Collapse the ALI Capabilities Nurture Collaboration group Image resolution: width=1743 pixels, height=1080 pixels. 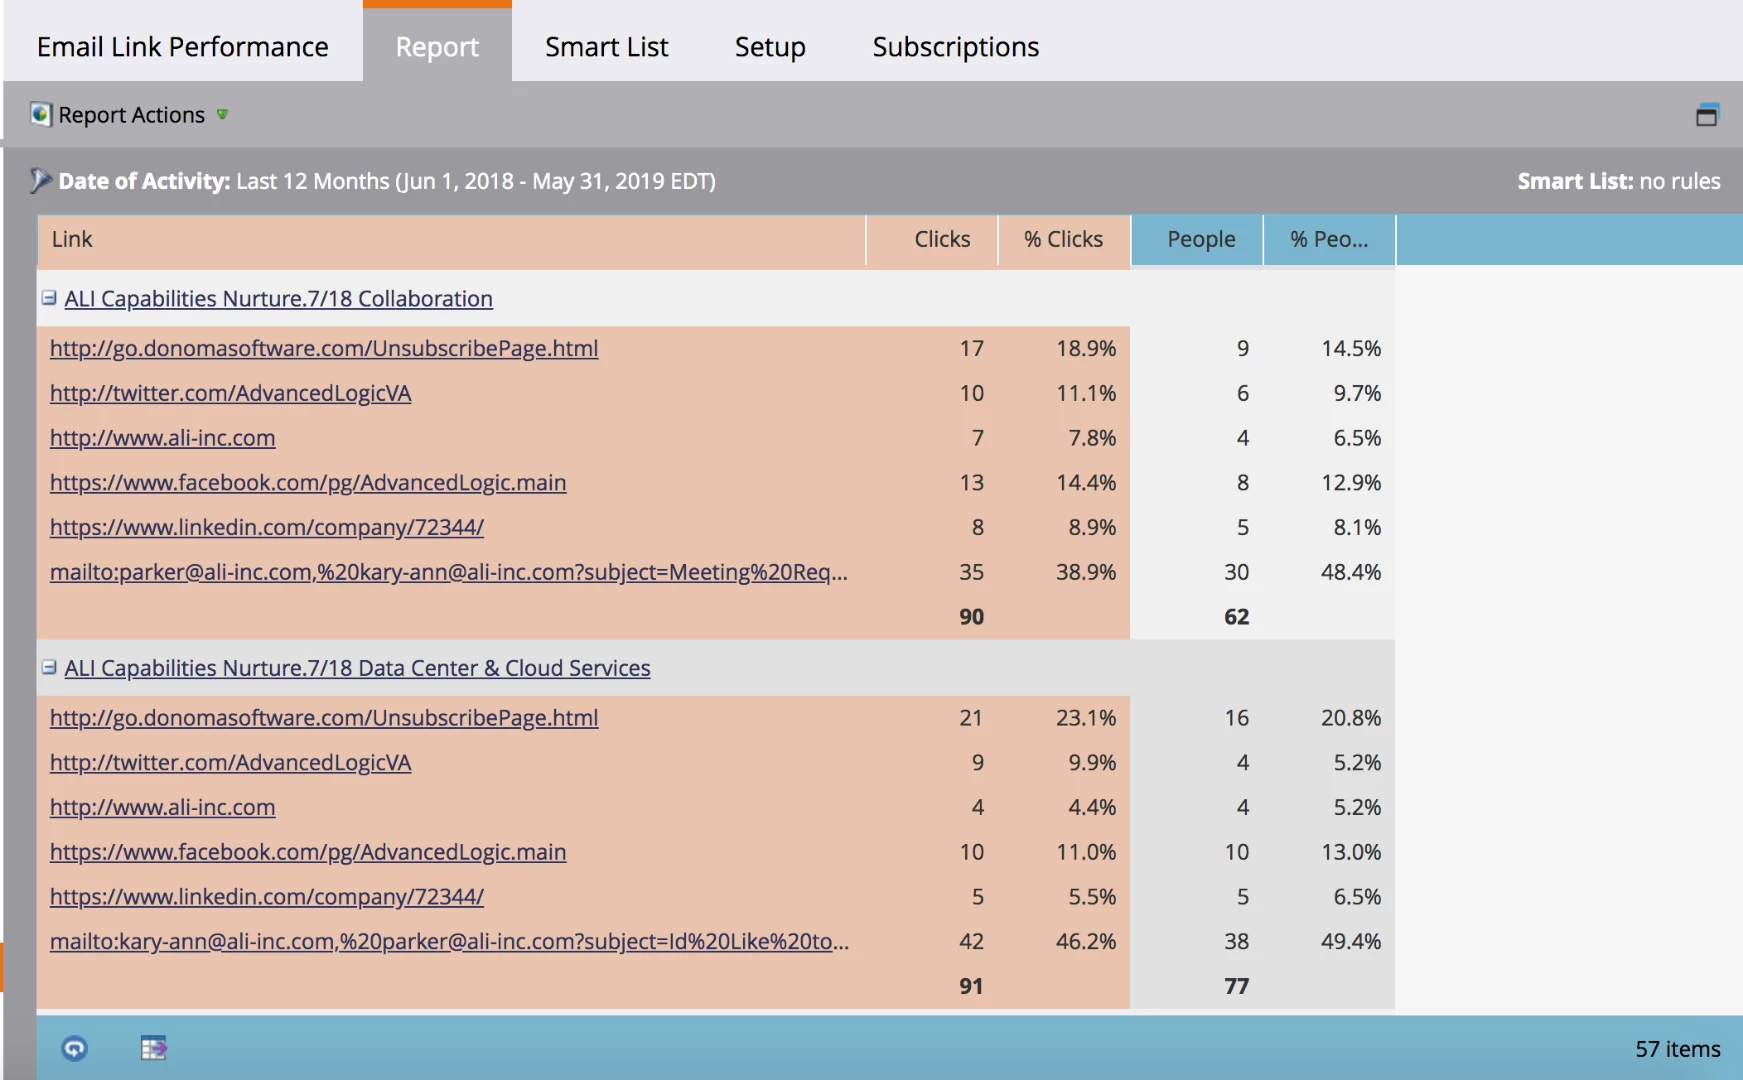pos(49,298)
